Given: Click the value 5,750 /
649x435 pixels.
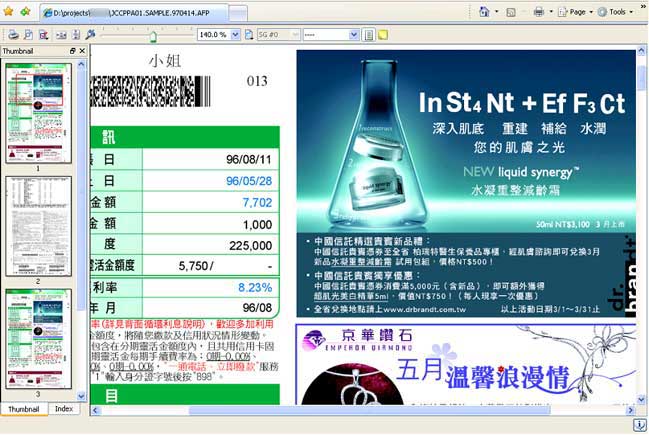Looking at the screenshot, I should [196, 266].
